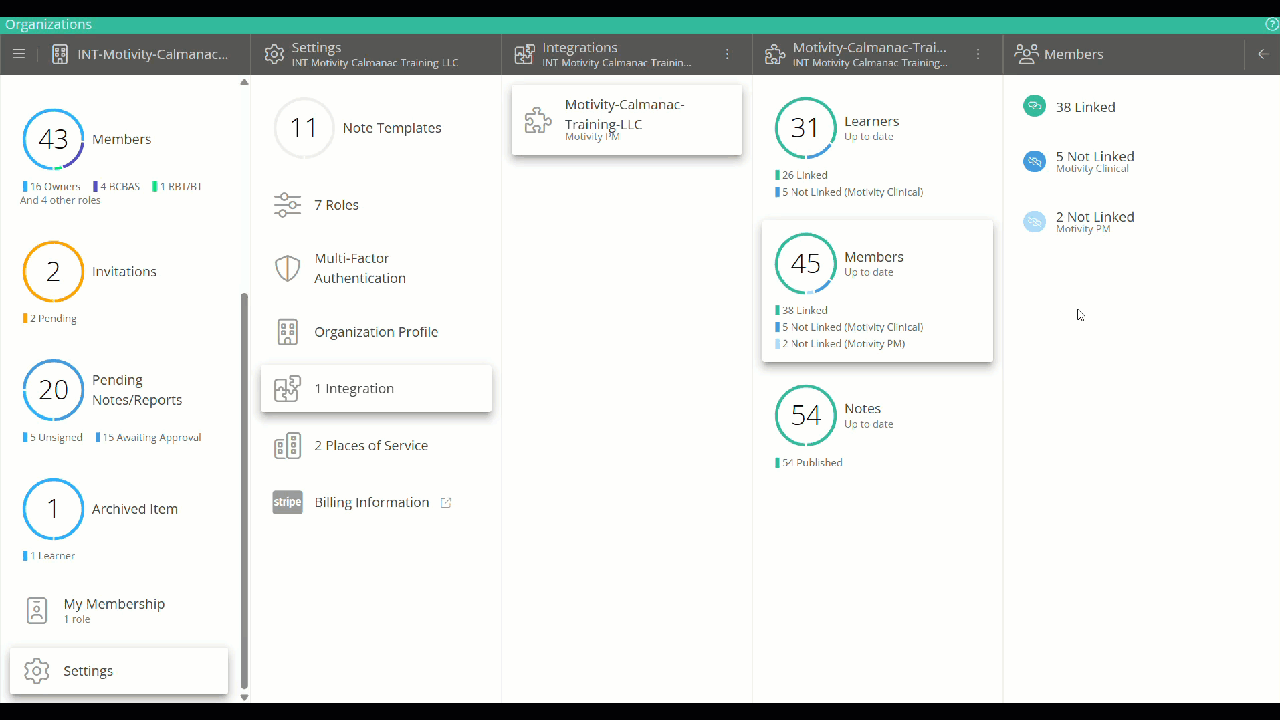Screen dimensions: 1280x720
Task: Select the Motivity-Calmanac-Training-LLC integration card
Action: (x=626, y=120)
